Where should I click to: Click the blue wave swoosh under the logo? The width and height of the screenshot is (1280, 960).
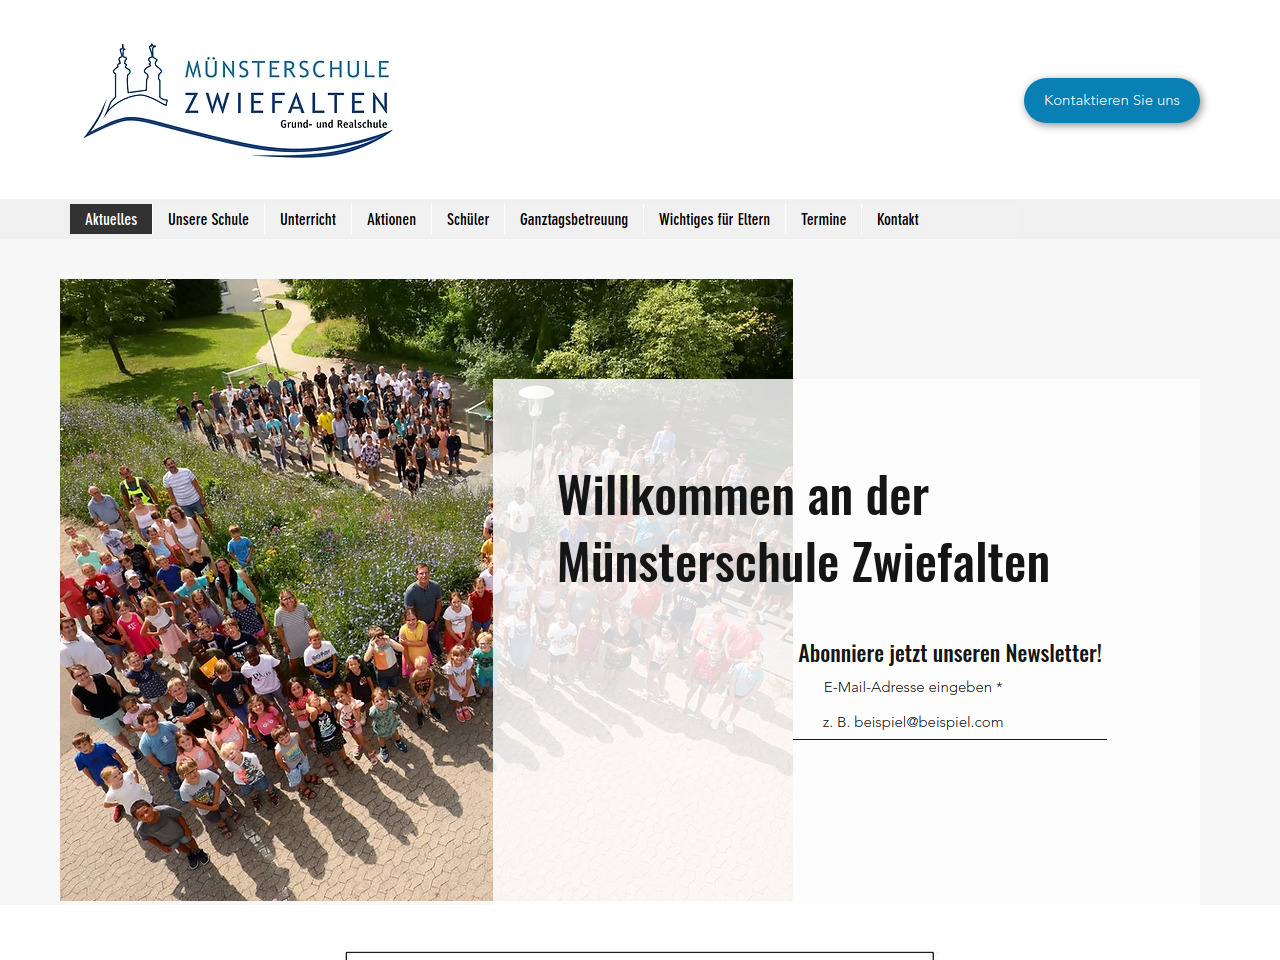[240, 138]
